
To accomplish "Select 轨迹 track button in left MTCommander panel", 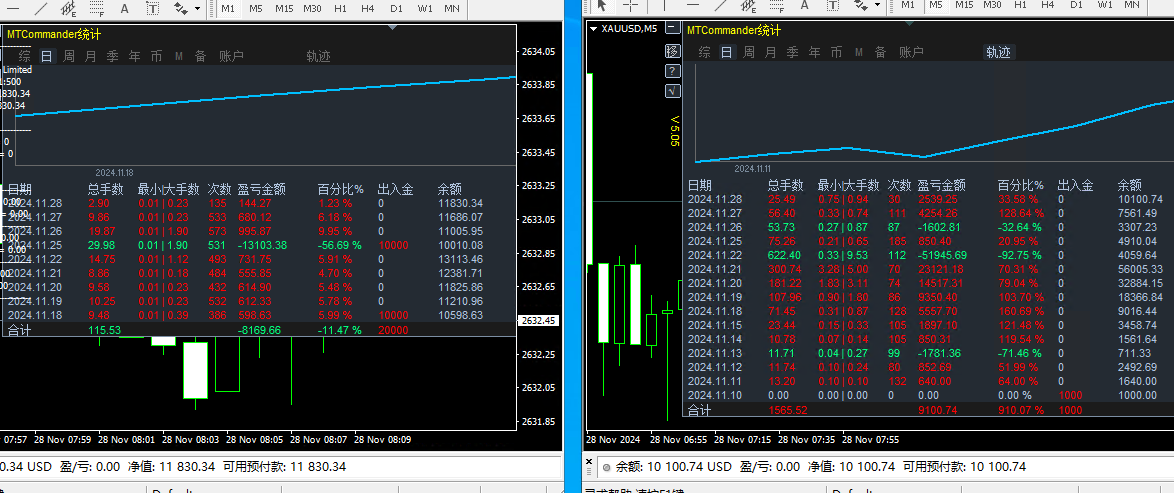I will [x=318, y=56].
